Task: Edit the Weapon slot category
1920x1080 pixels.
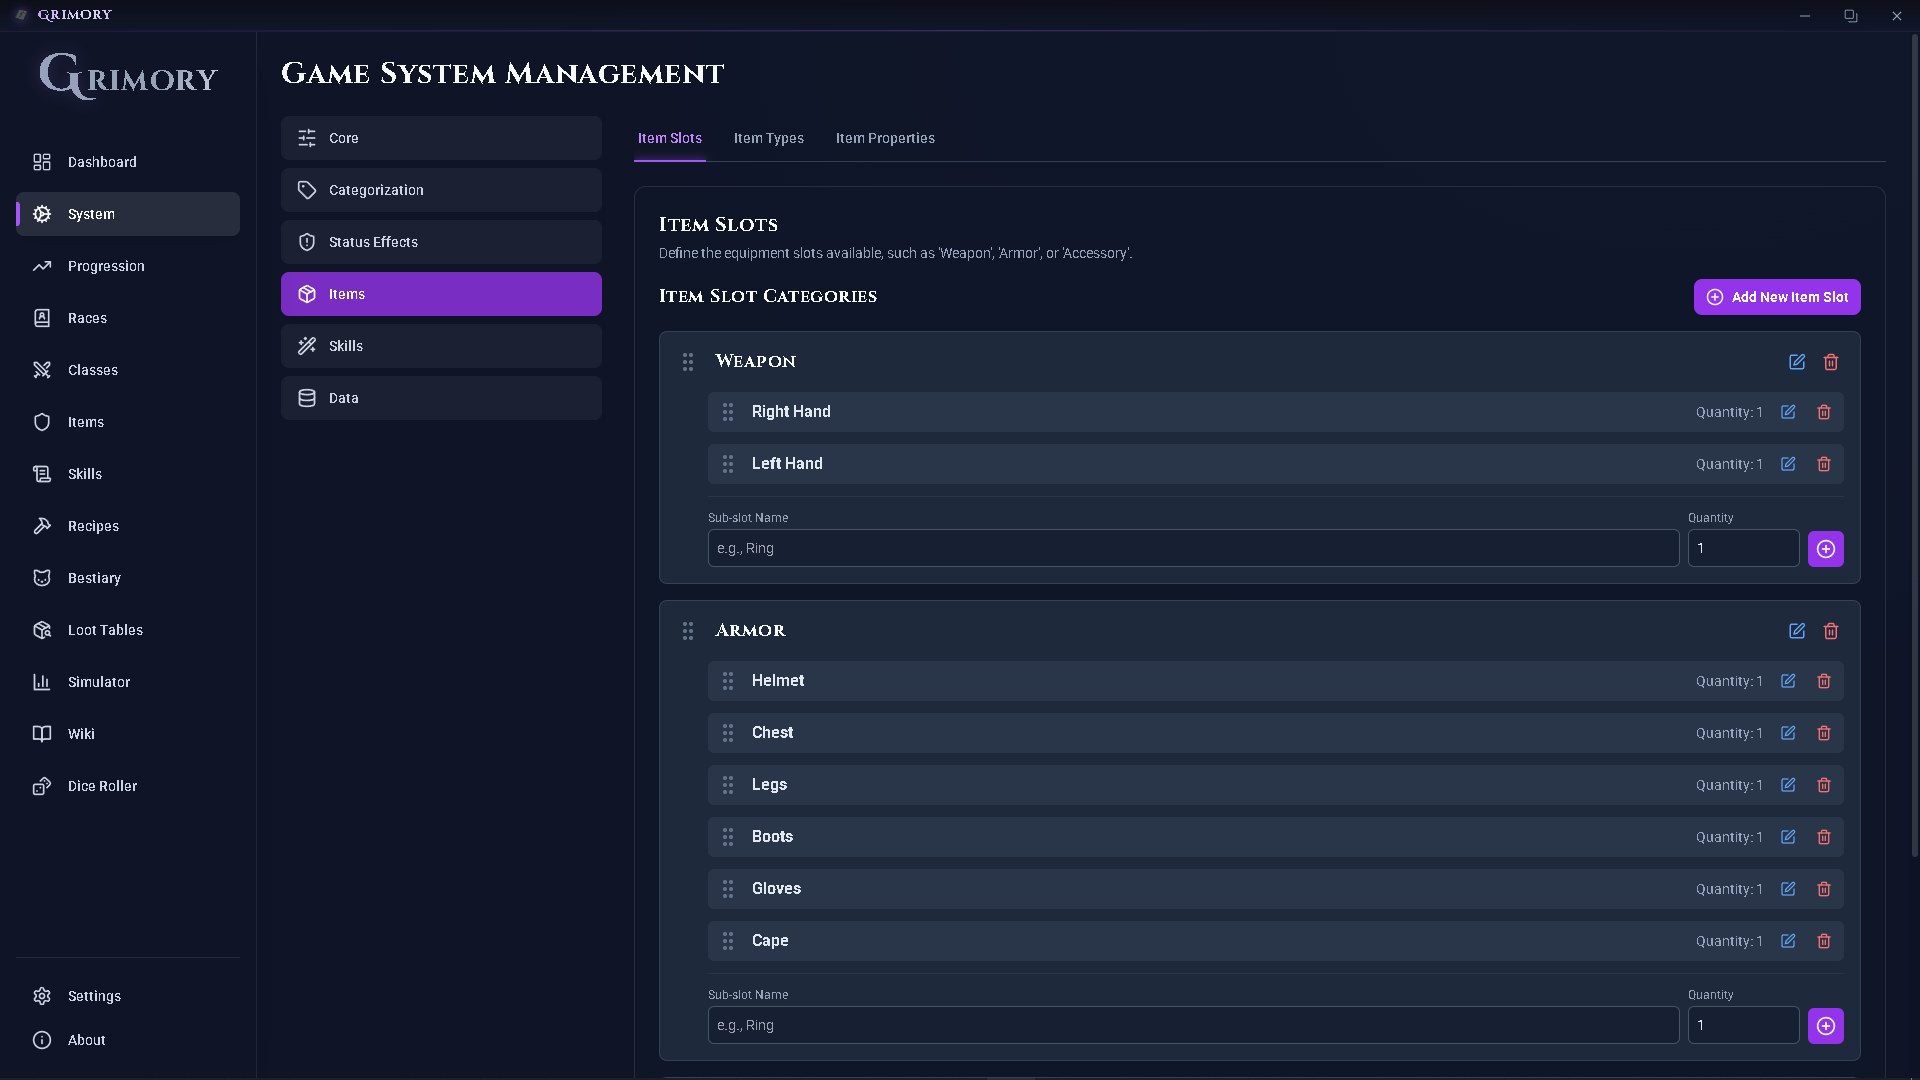Action: coord(1797,362)
